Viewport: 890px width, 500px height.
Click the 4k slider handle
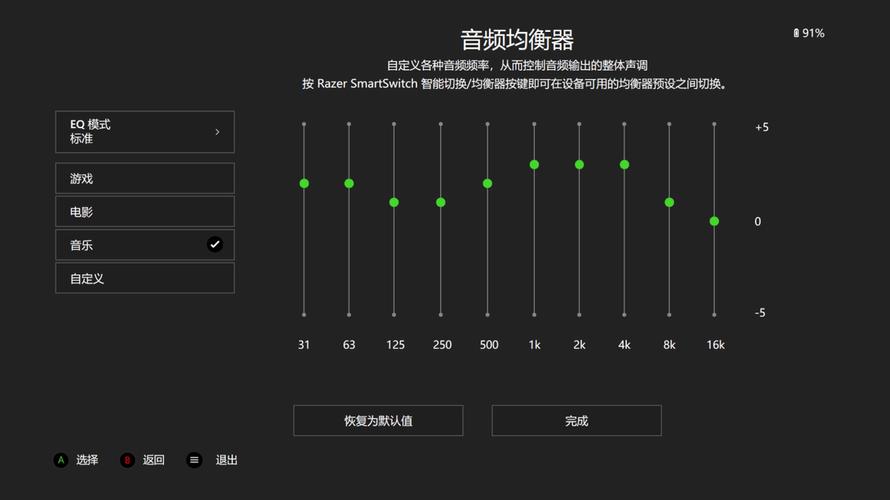[x=624, y=165]
